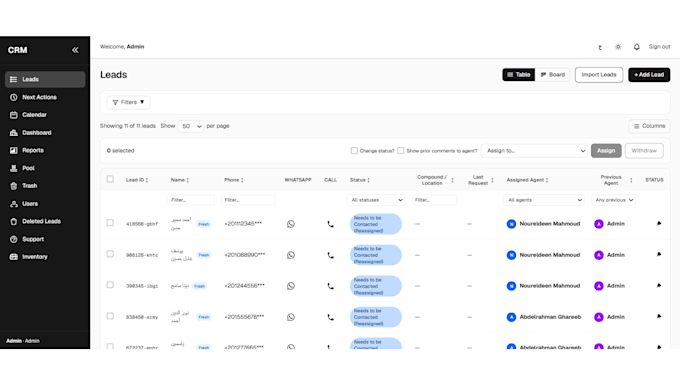Open notifications bell icon
Viewport: 680px width, 388px height.
click(636, 47)
